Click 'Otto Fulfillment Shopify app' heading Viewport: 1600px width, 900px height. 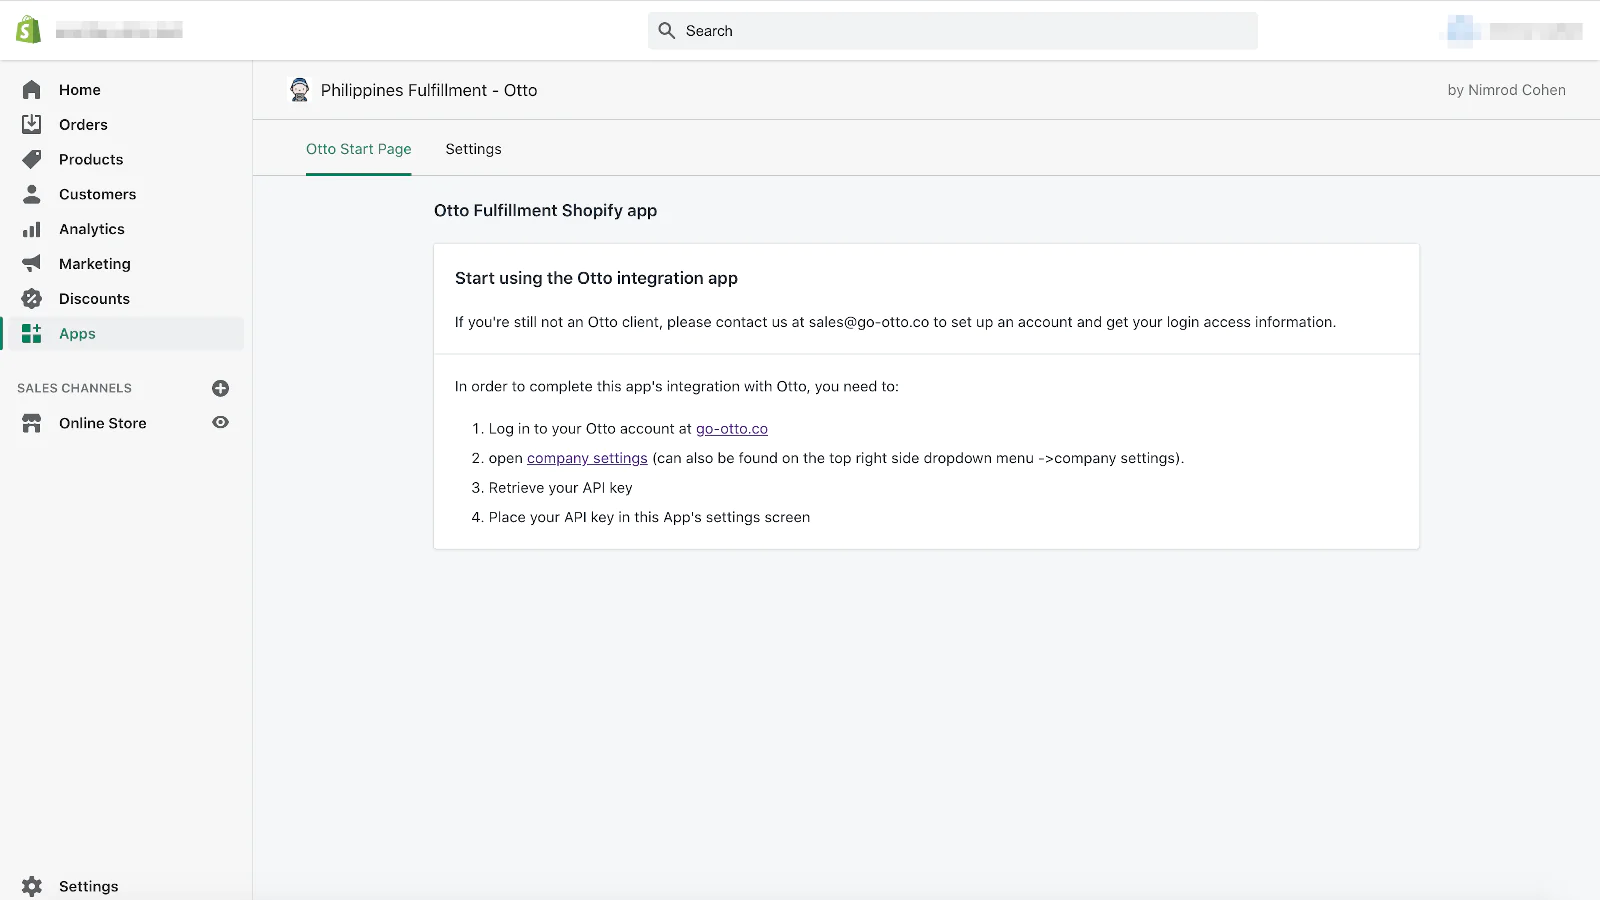(546, 210)
